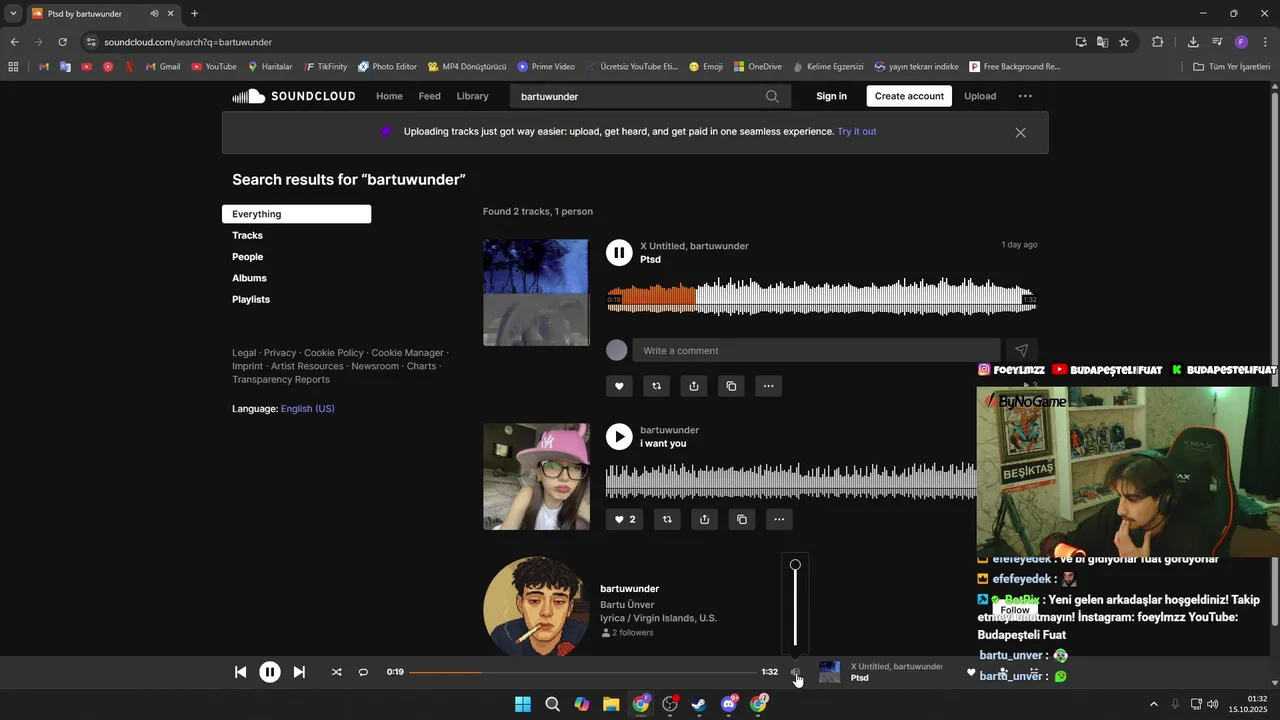The image size is (1280, 720).
Task: Open the Windows Start menu
Action: (x=523, y=704)
